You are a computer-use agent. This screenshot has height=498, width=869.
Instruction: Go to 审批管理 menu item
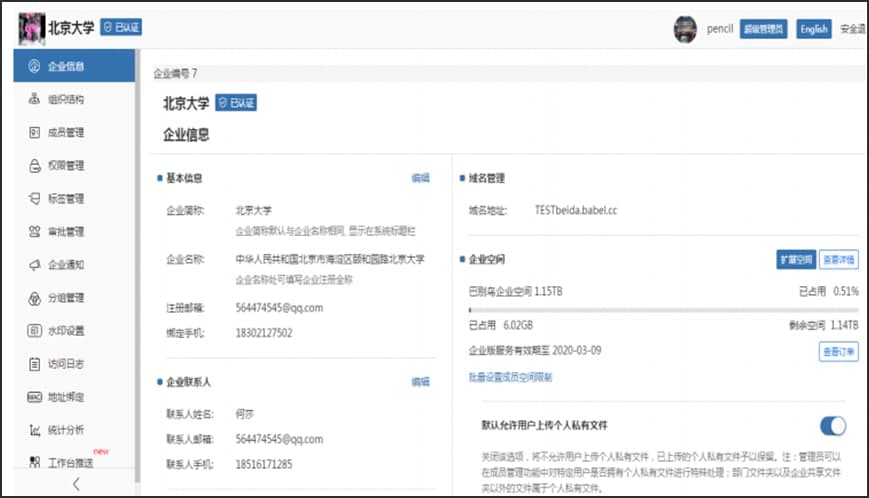pyautogui.click(x=66, y=232)
